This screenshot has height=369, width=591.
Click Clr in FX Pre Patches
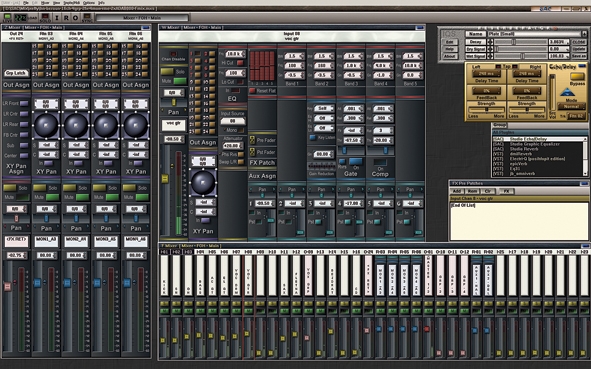click(488, 191)
